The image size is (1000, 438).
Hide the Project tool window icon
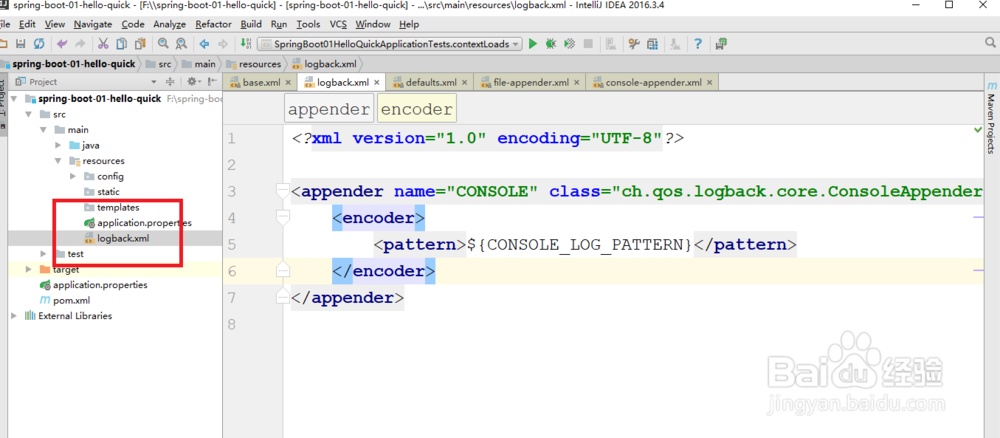point(212,82)
